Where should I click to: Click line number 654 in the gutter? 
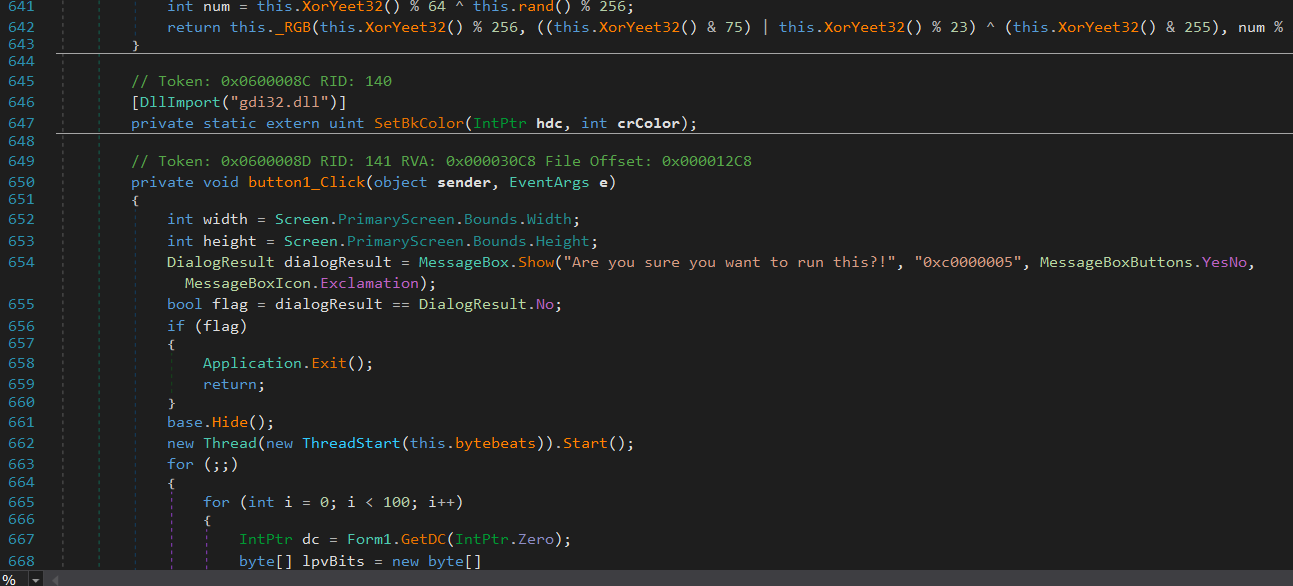21,262
